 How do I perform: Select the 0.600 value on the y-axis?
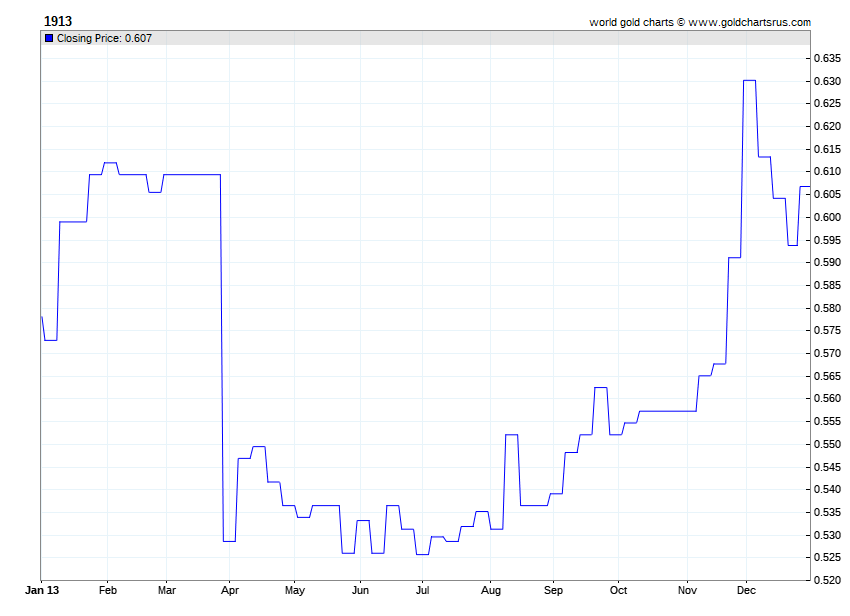(x=826, y=217)
